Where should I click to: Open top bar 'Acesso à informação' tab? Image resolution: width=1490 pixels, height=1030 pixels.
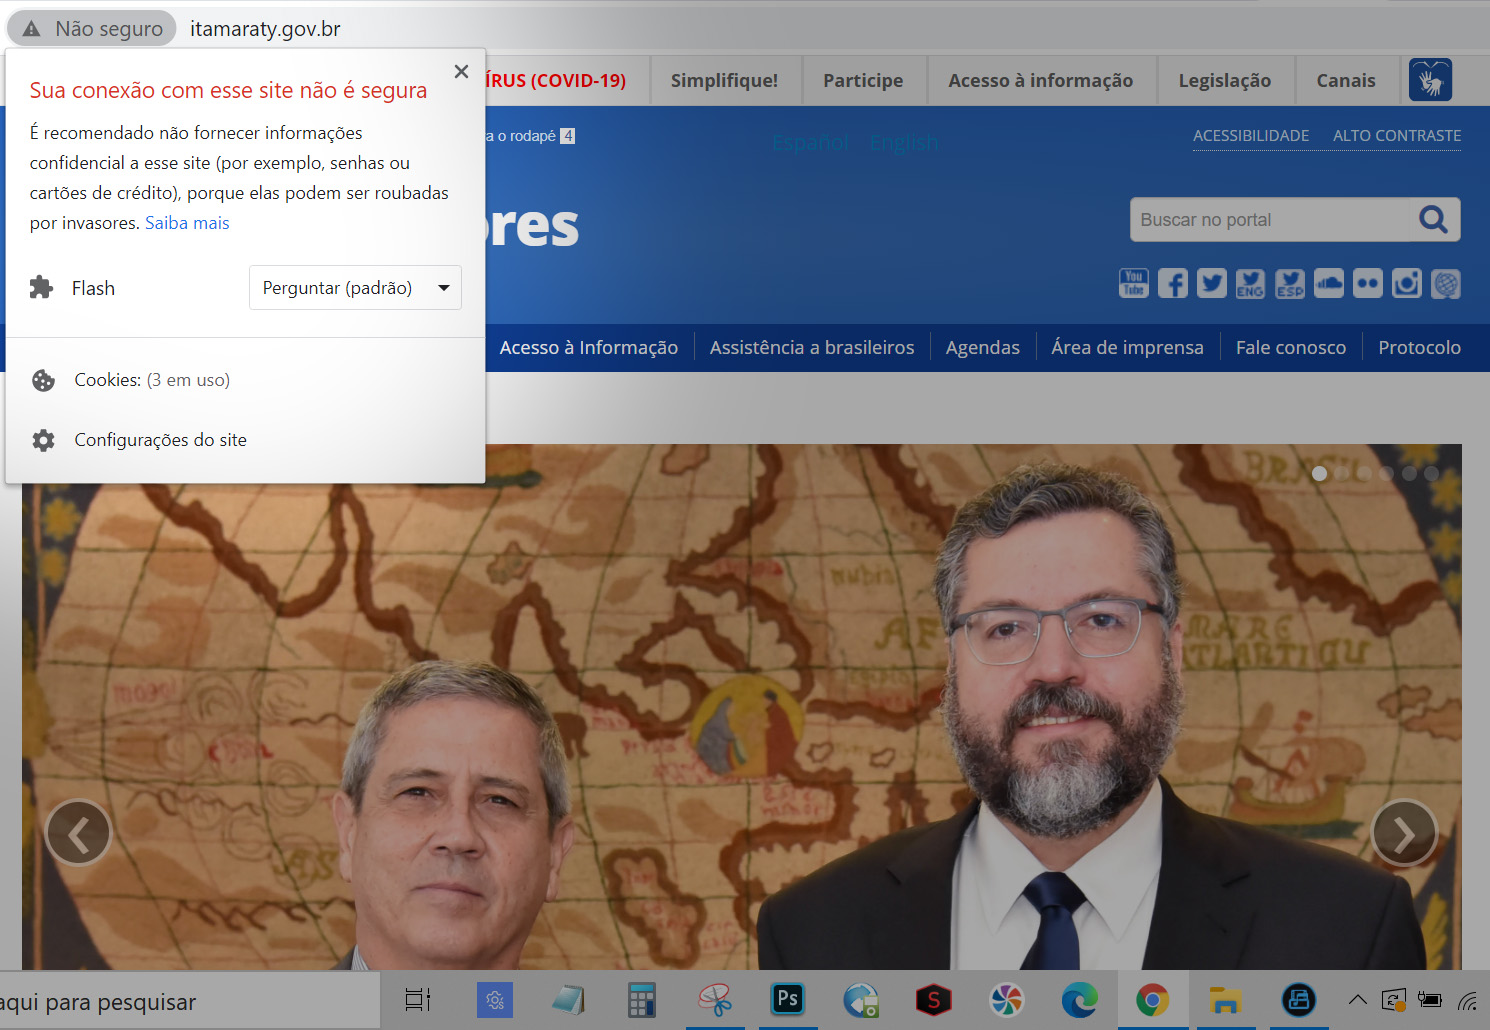1041,81
